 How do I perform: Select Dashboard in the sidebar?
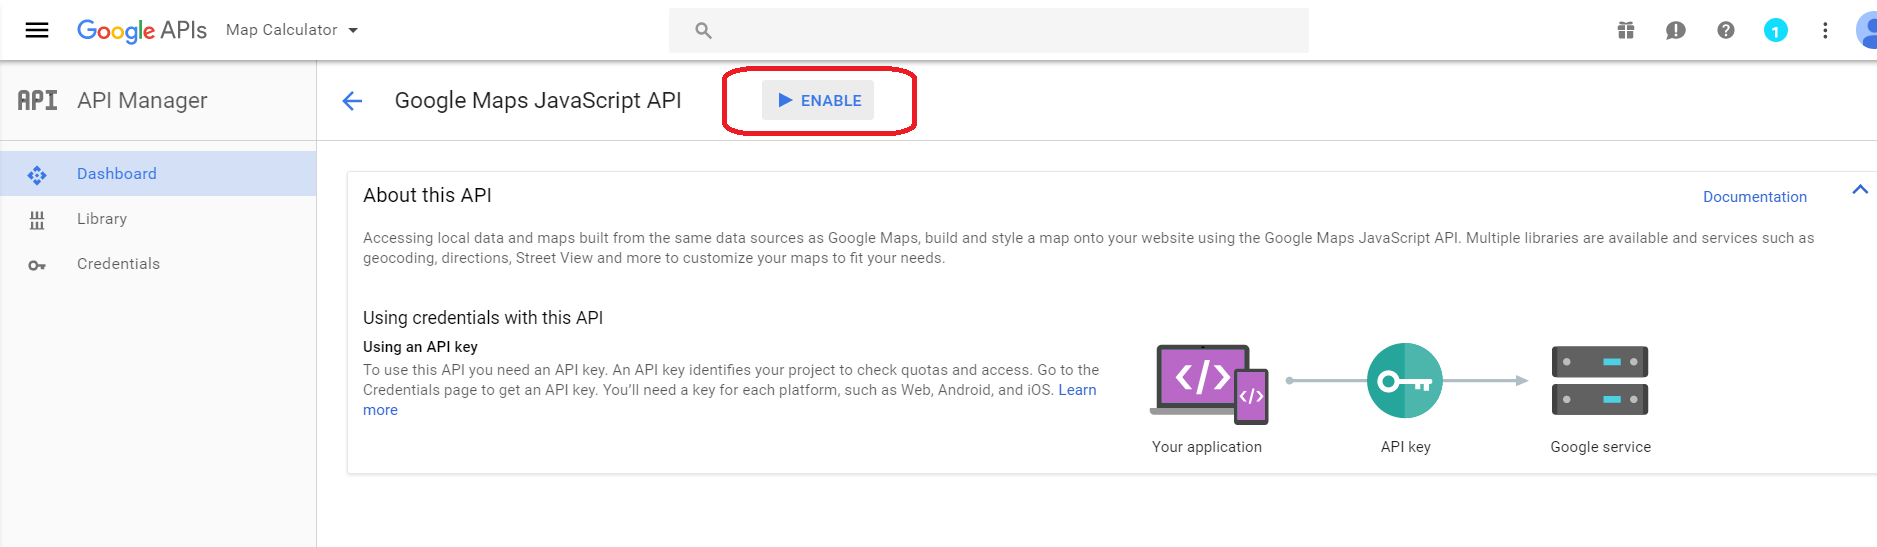(158, 174)
